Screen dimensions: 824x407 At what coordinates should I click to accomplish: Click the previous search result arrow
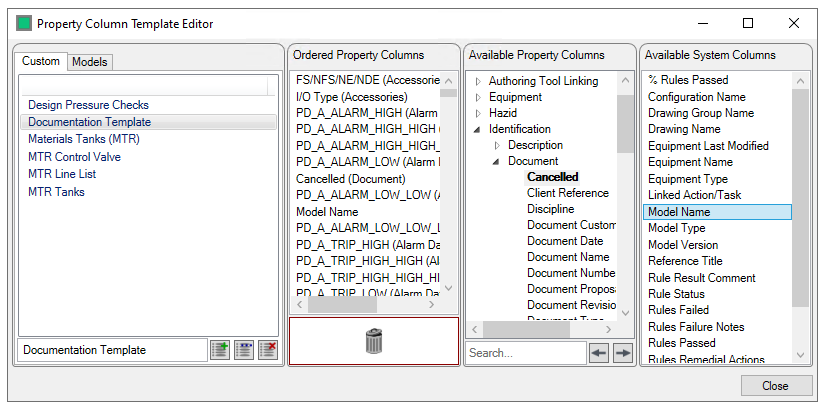tap(599, 353)
